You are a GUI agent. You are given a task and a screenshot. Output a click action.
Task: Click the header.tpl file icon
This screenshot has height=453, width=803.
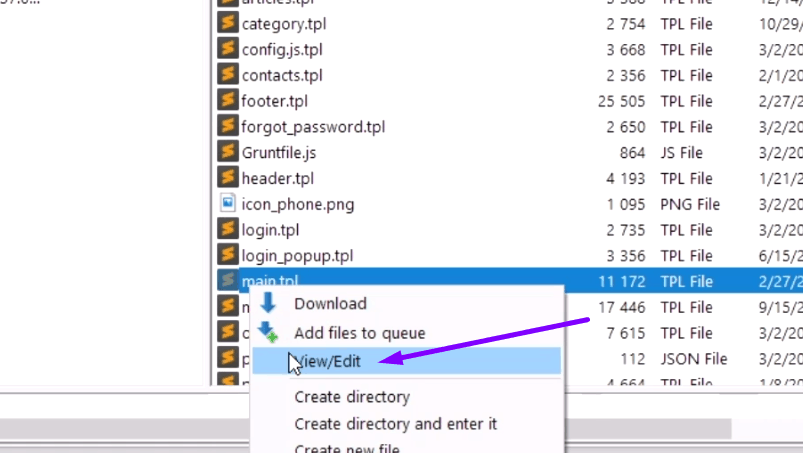pos(228,178)
